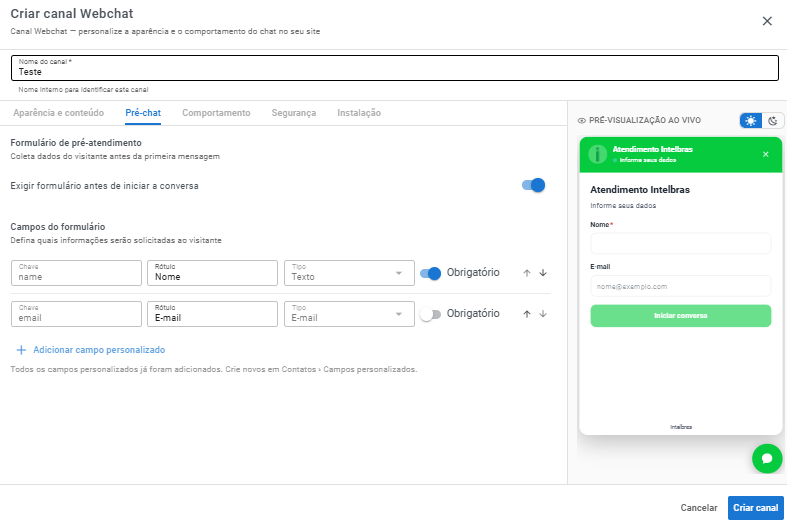Image resolution: width=787 pixels, height=524 pixels.
Task: Click the Campos do formulário heading
Action: (x=58, y=227)
